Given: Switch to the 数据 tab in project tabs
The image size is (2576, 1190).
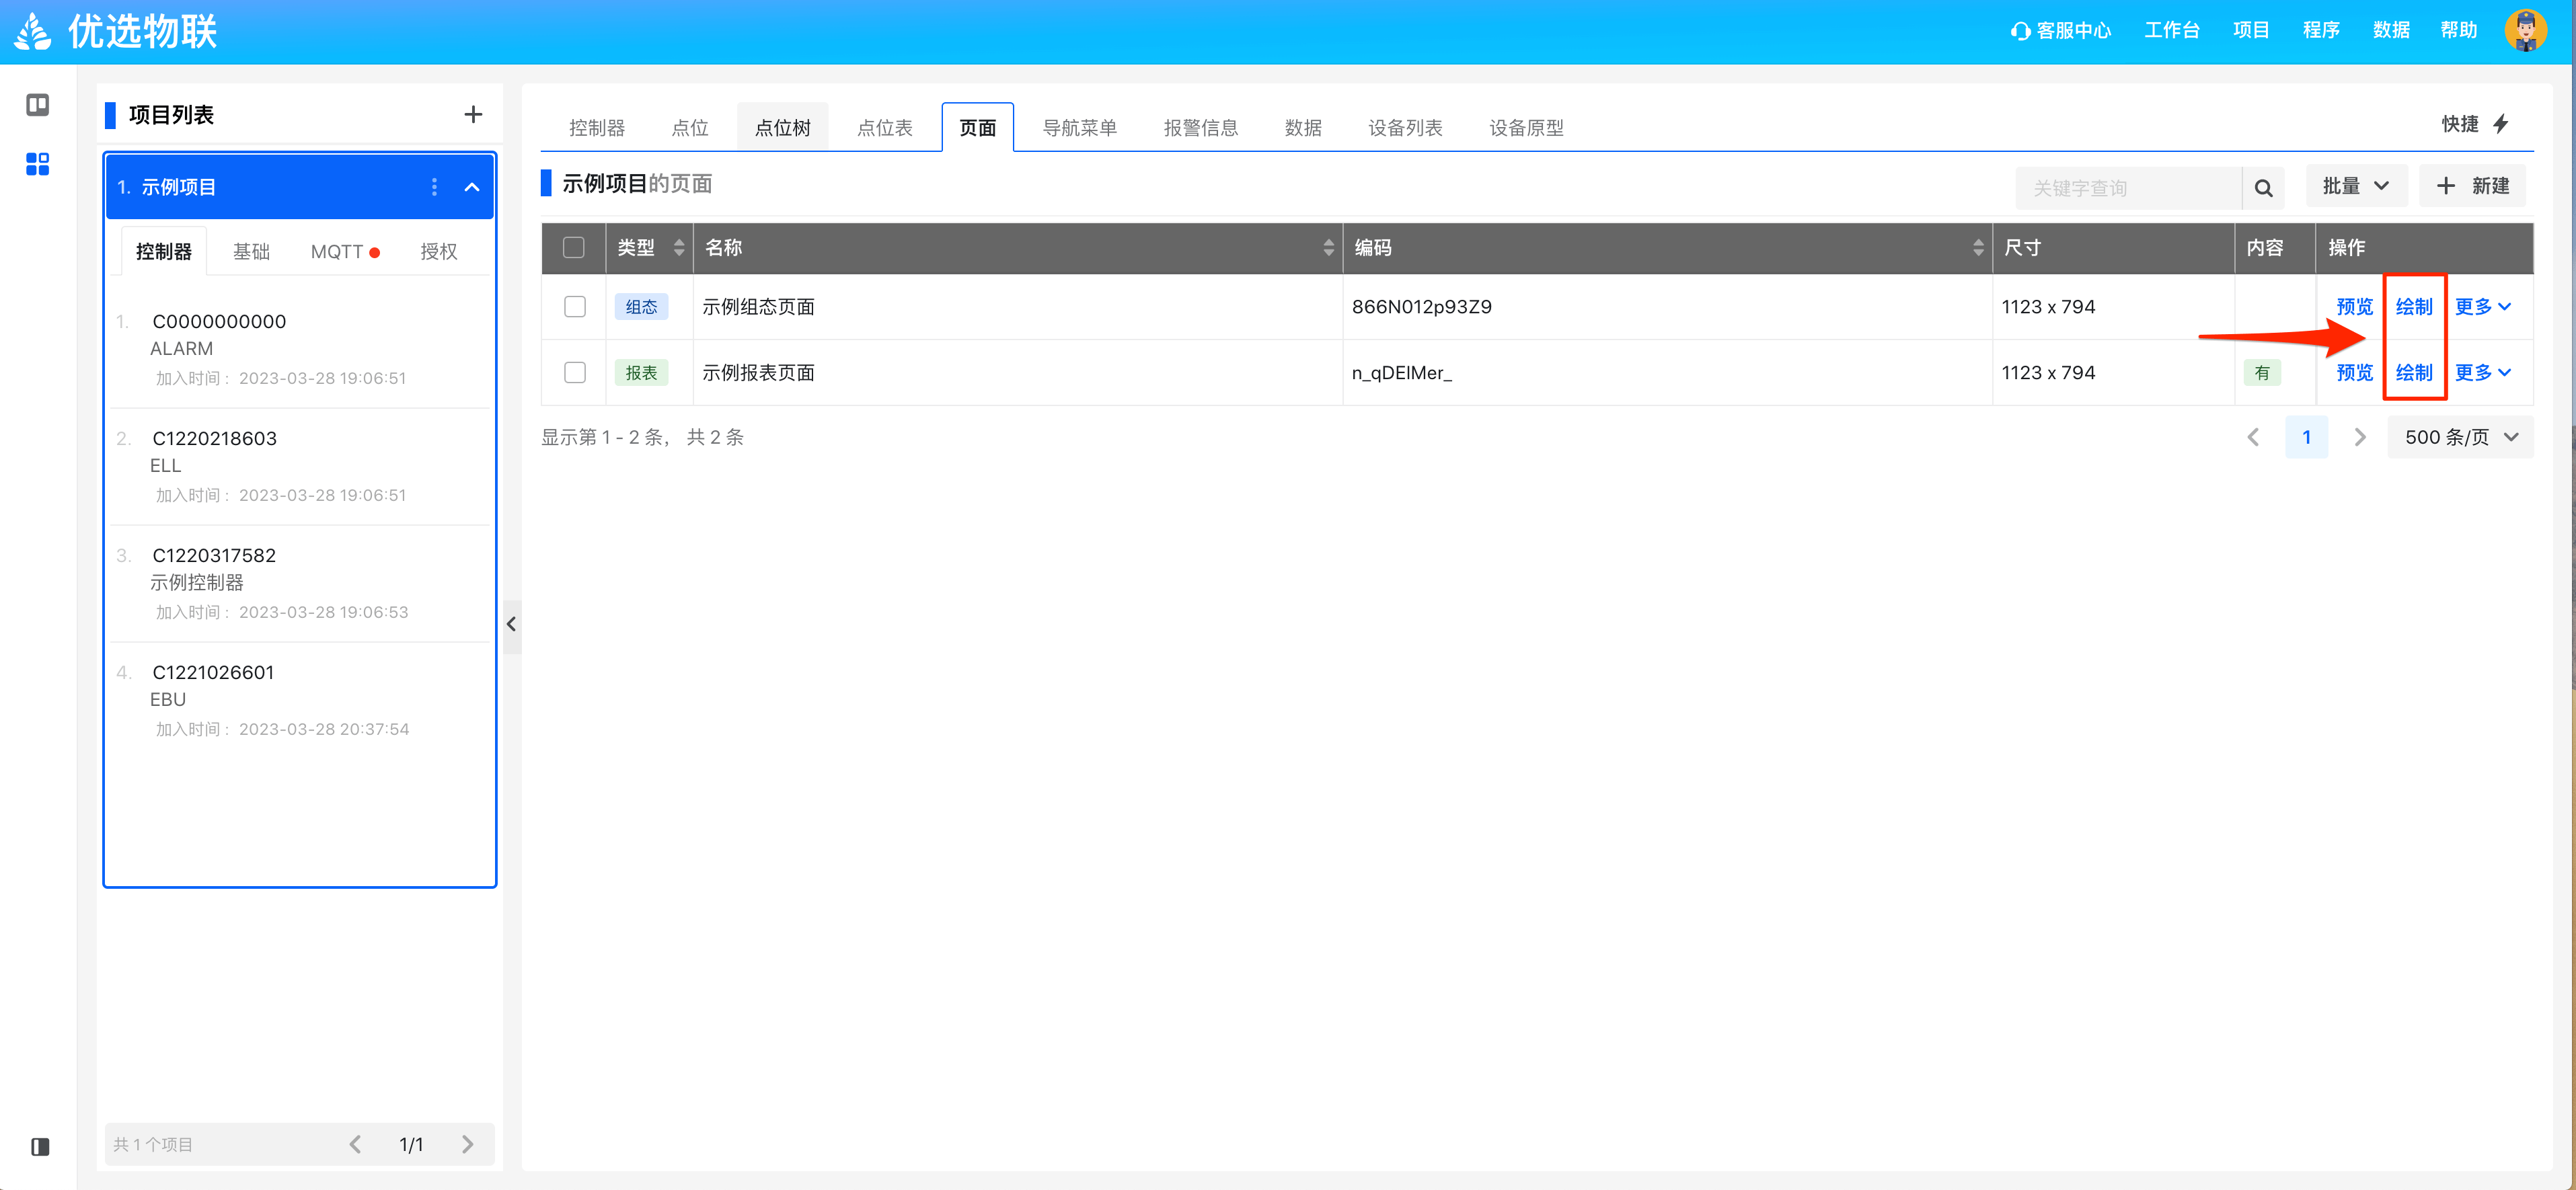Looking at the screenshot, I should [1303, 128].
